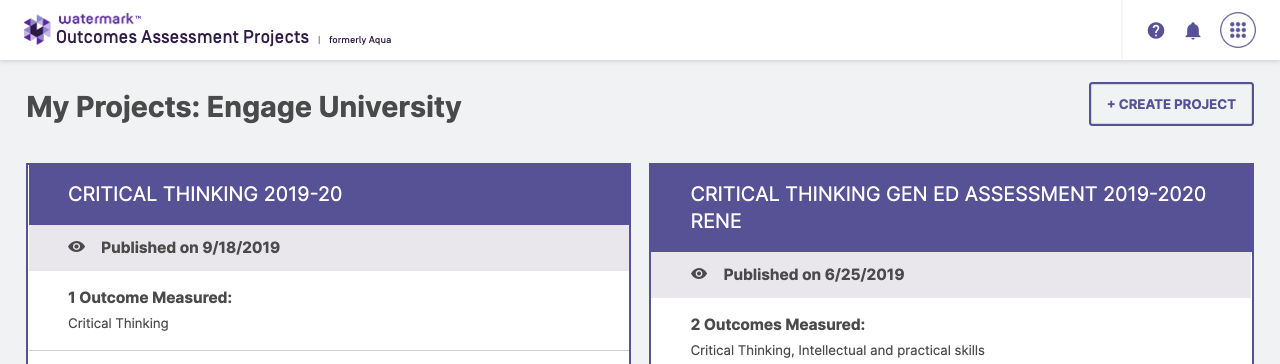The height and width of the screenshot is (364, 1280).
Task: Click the Watermark logo icon
Action: point(37,29)
